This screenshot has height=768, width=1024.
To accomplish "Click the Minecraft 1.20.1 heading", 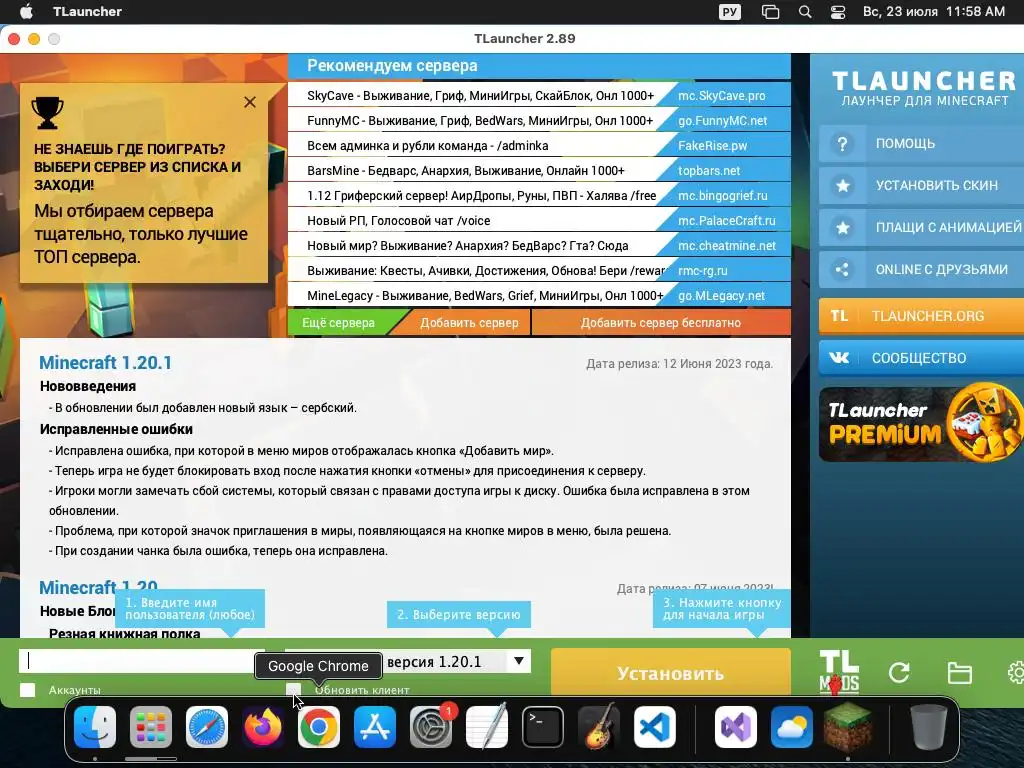I will (x=105, y=363).
